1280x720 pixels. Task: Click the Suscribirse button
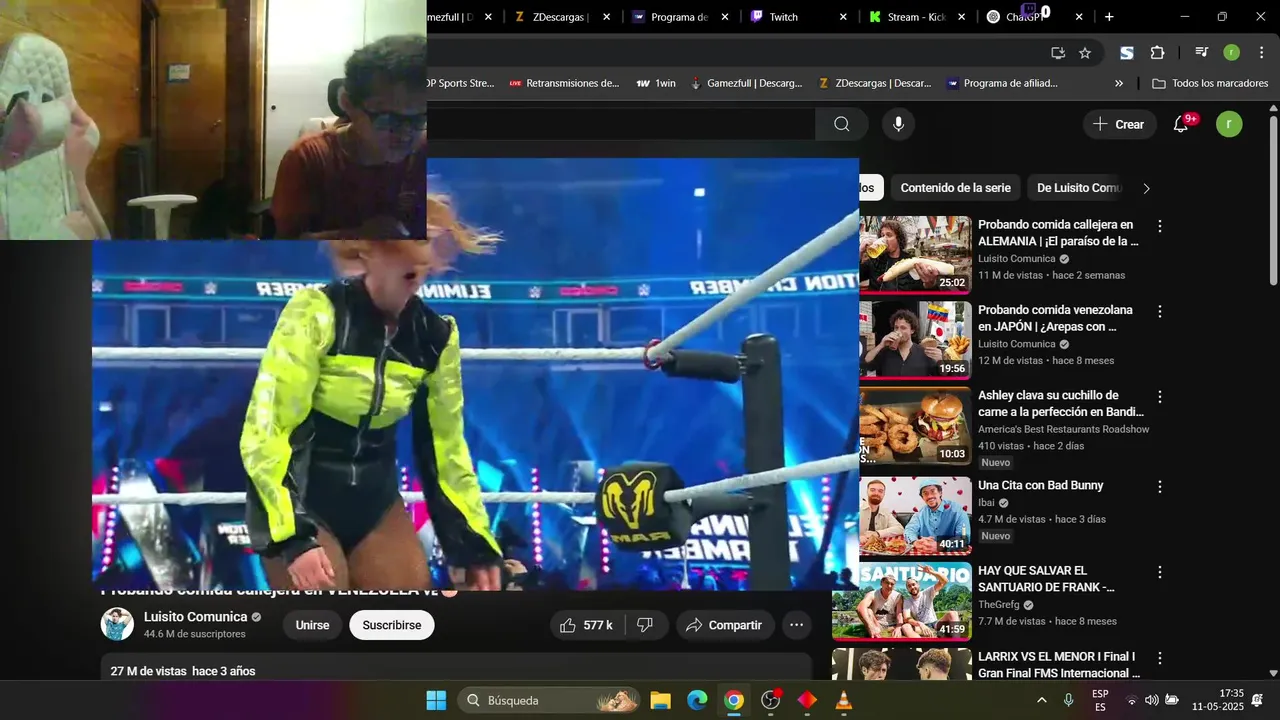[392, 625]
